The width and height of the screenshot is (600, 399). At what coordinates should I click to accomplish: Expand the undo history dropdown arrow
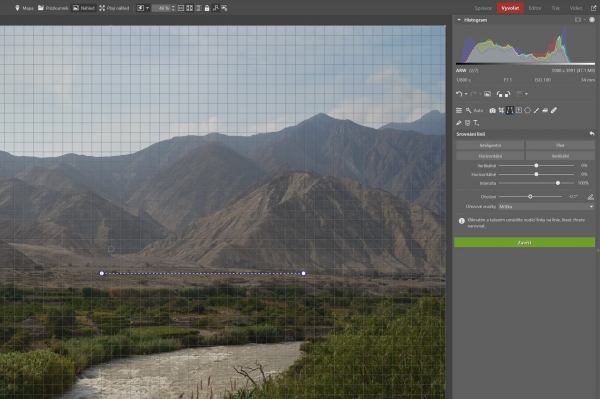click(x=466, y=94)
